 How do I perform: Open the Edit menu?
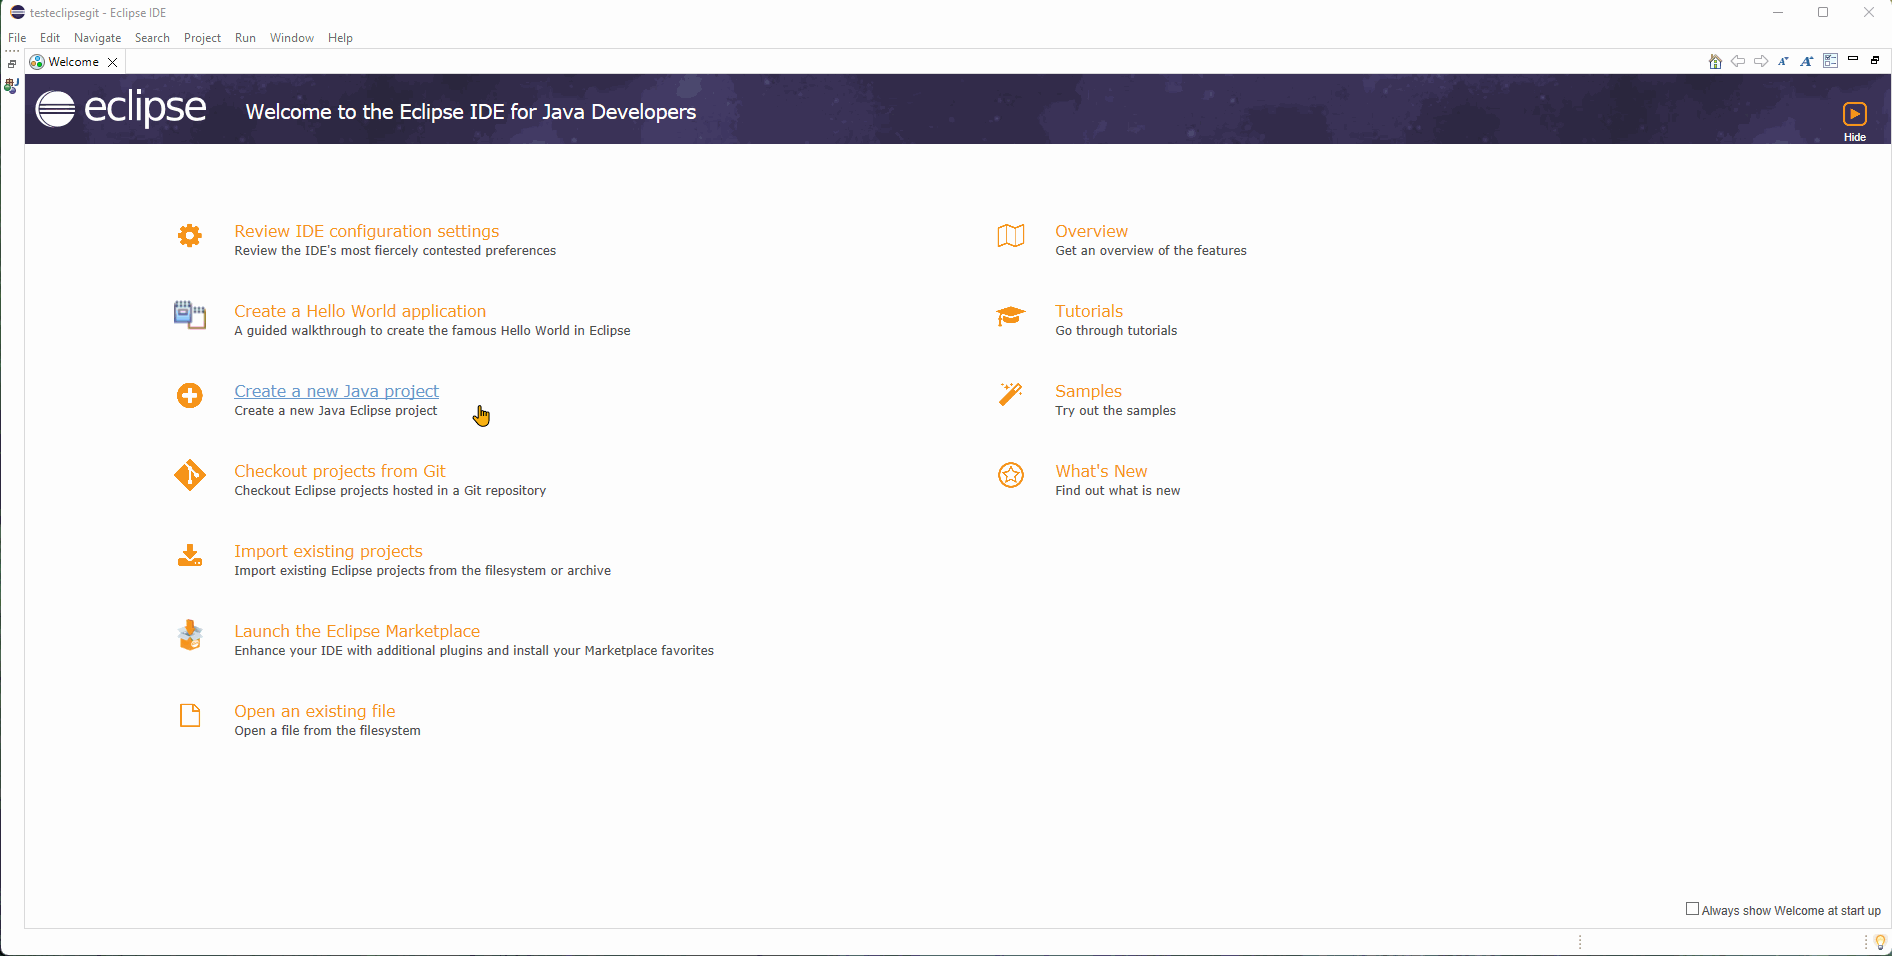(x=50, y=38)
